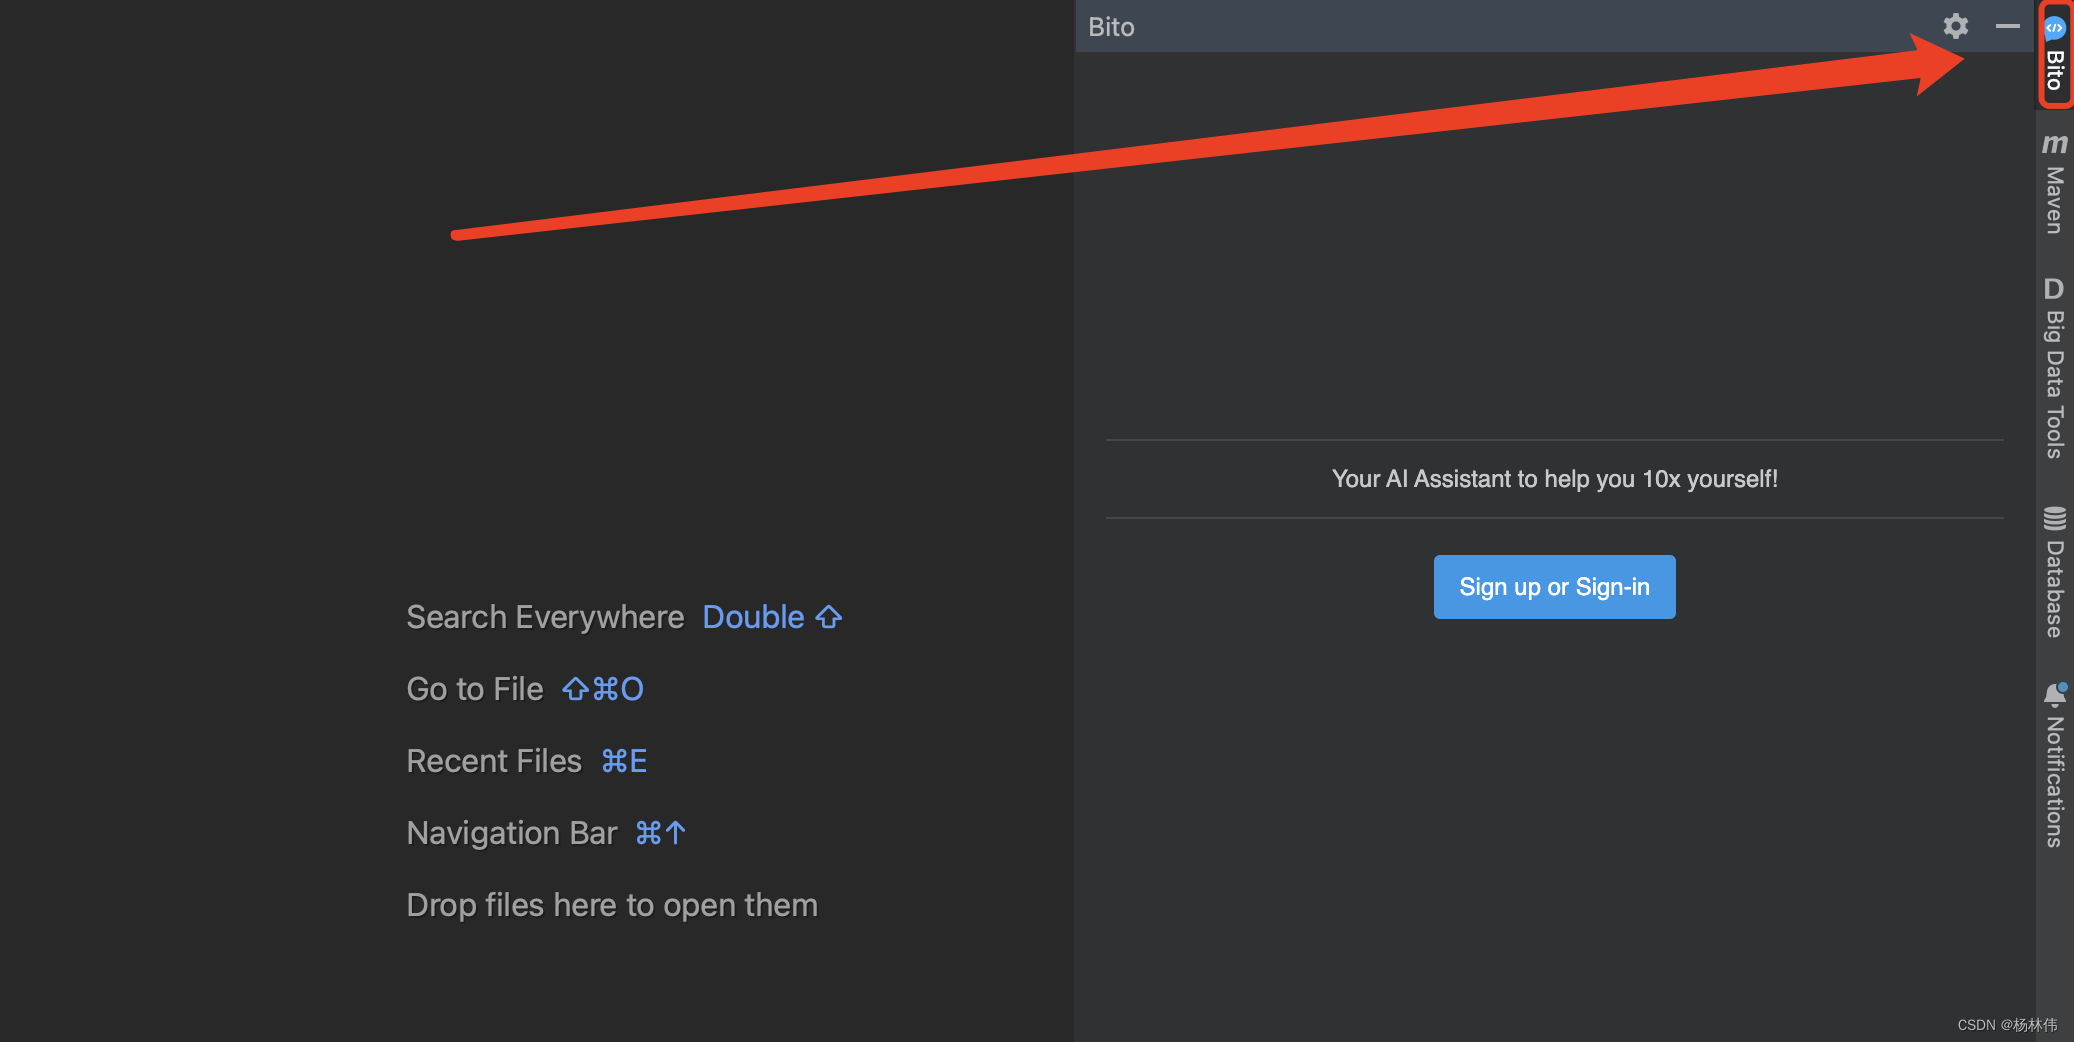2074x1042 pixels.
Task: Click the Notifications bell icon
Action: 2055,695
